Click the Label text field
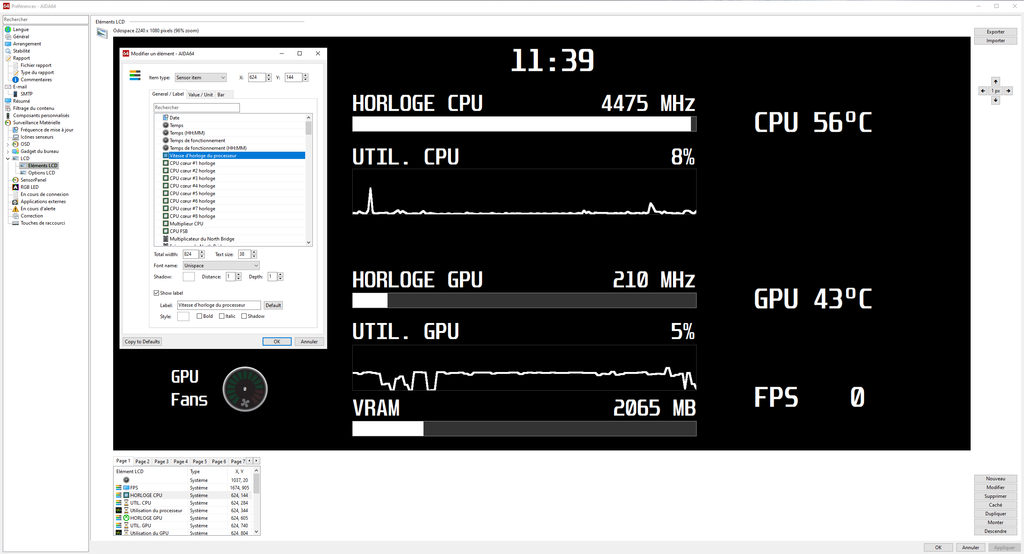The height and width of the screenshot is (554, 1024). point(219,305)
